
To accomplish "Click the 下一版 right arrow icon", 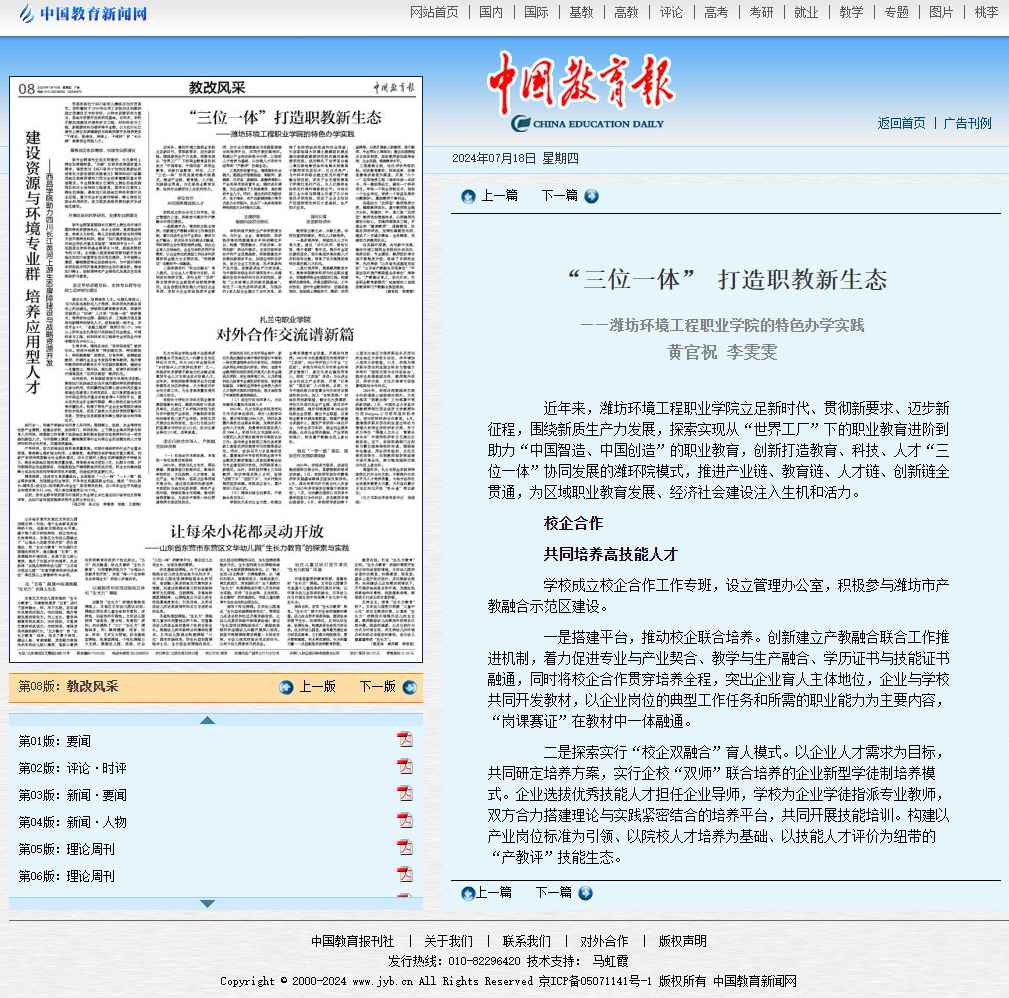I will 409,687.
